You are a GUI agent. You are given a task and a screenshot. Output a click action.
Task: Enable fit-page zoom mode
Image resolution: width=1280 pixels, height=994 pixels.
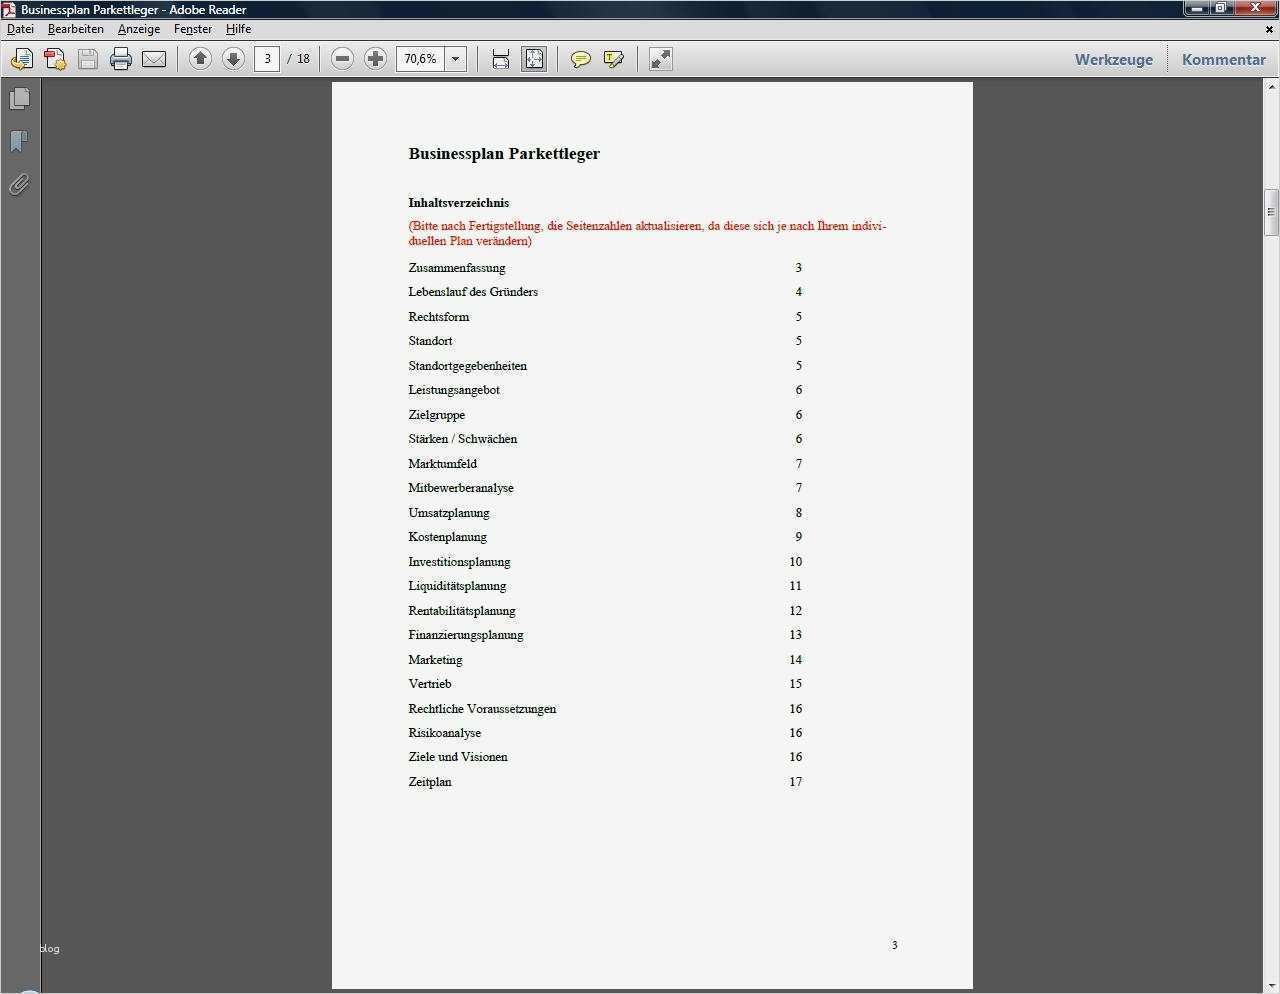(534, 58)
